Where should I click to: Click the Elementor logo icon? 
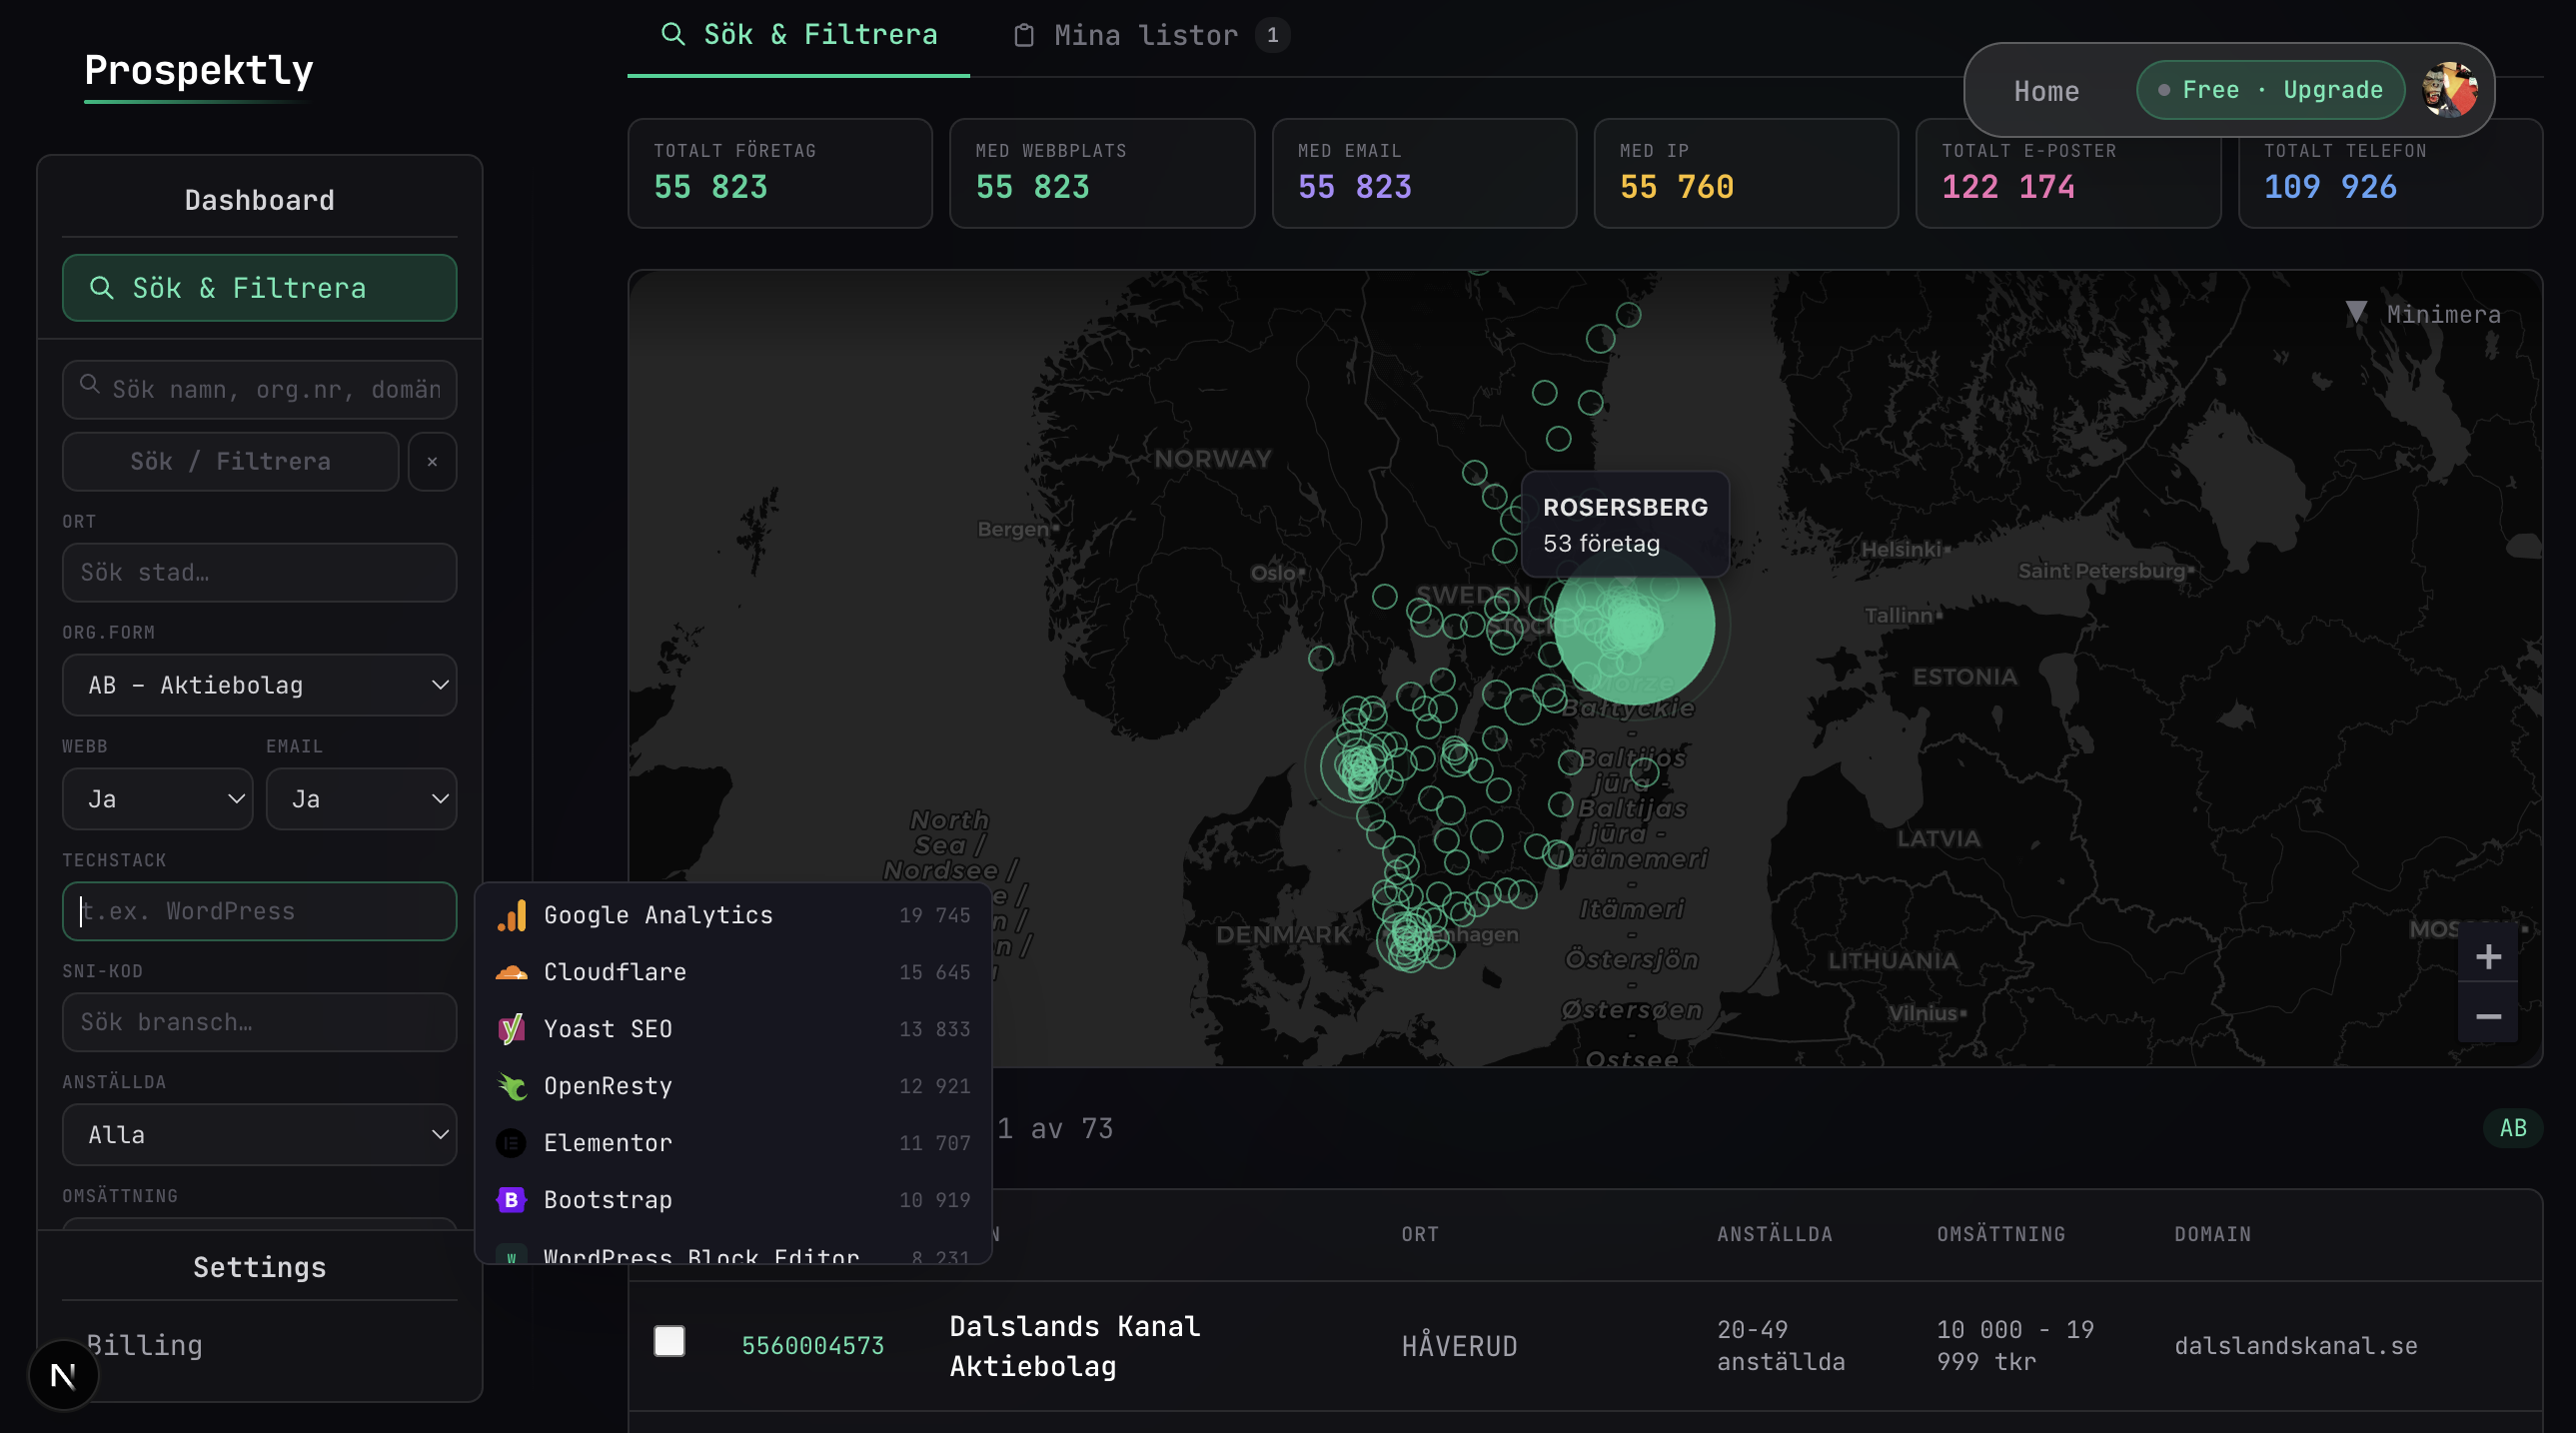click(x=511, y=1143)
